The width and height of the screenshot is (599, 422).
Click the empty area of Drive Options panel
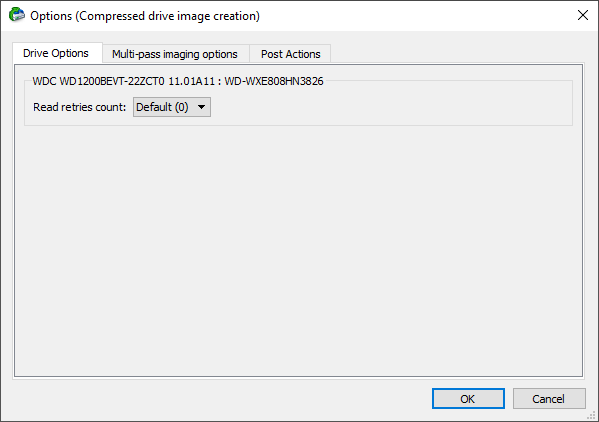298,248
